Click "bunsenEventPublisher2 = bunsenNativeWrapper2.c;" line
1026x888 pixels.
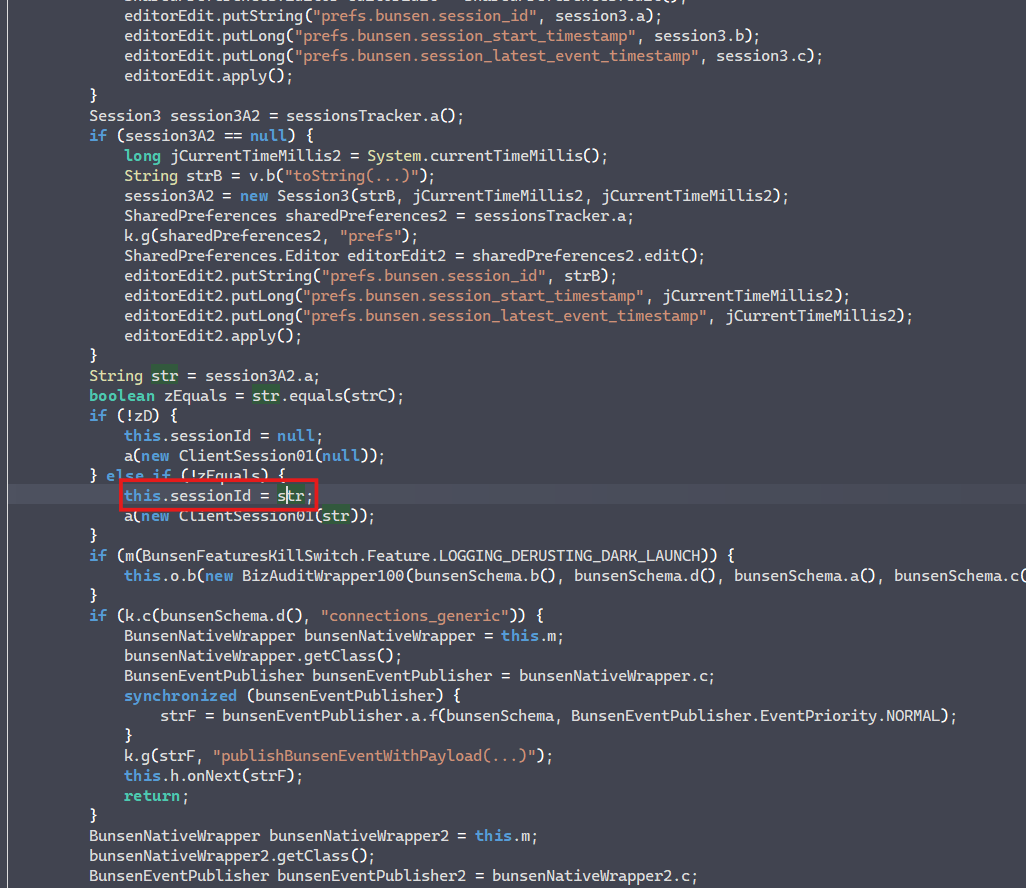393,876
